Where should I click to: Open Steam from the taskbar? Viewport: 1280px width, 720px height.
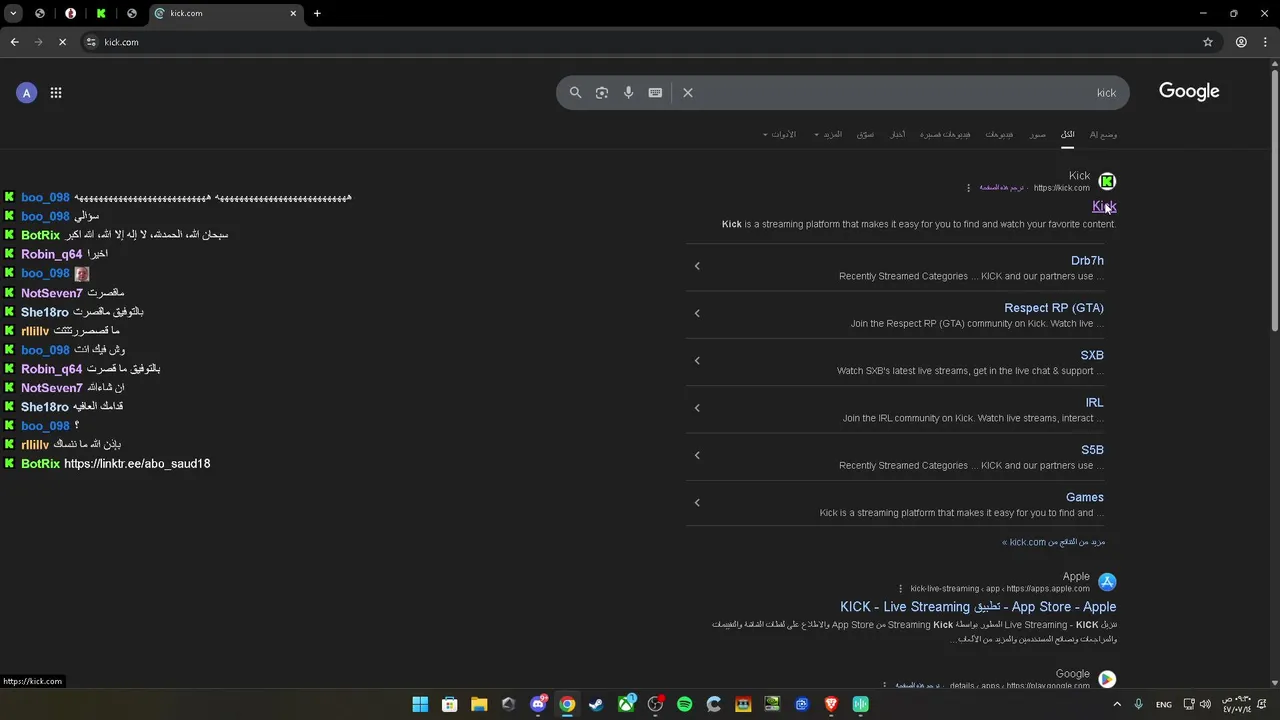pyautogui.click(x=596, y=704)
